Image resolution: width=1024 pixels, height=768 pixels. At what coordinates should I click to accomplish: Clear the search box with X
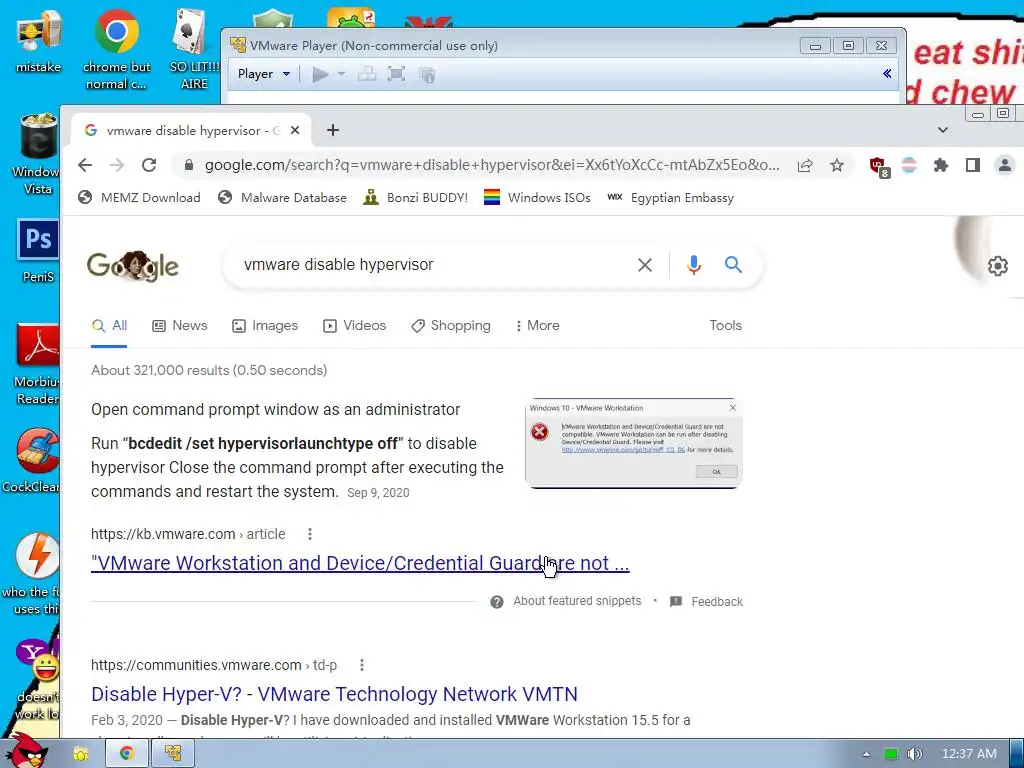click(x=645, y=264)
